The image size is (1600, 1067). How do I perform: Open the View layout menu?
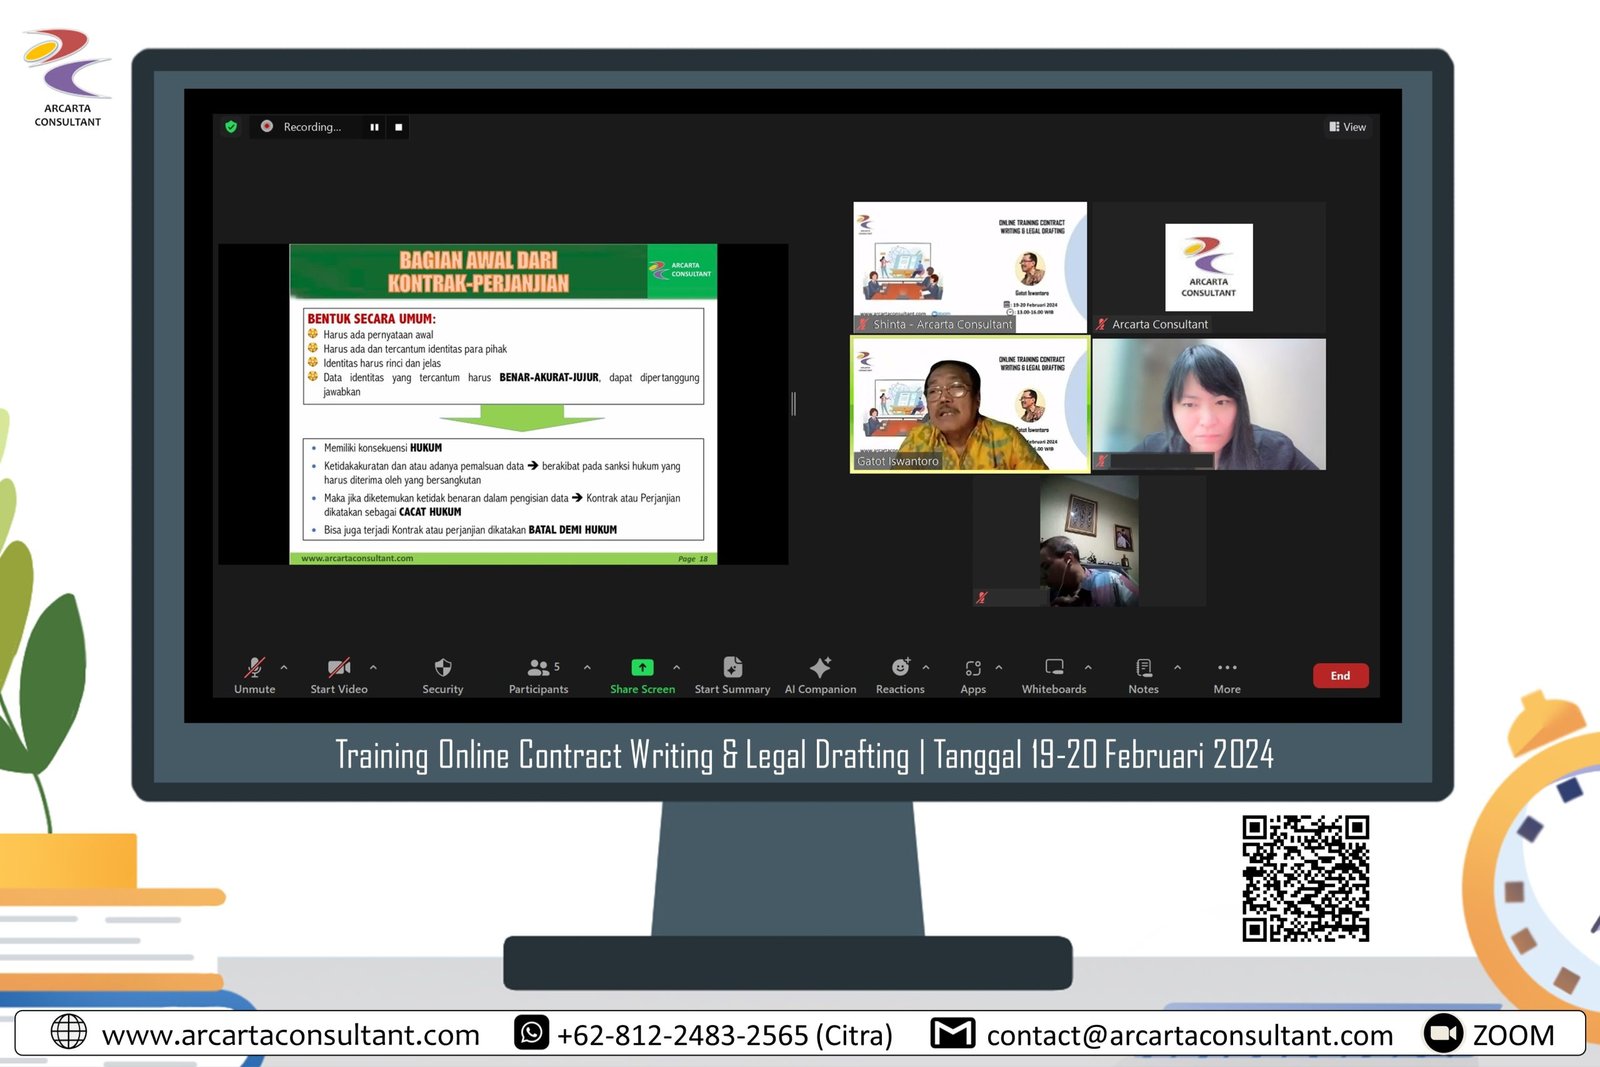pos(1347,127)
